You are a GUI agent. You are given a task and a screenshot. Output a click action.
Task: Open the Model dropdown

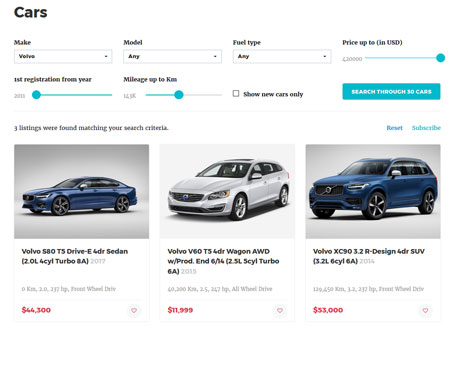tap(172, 56)
